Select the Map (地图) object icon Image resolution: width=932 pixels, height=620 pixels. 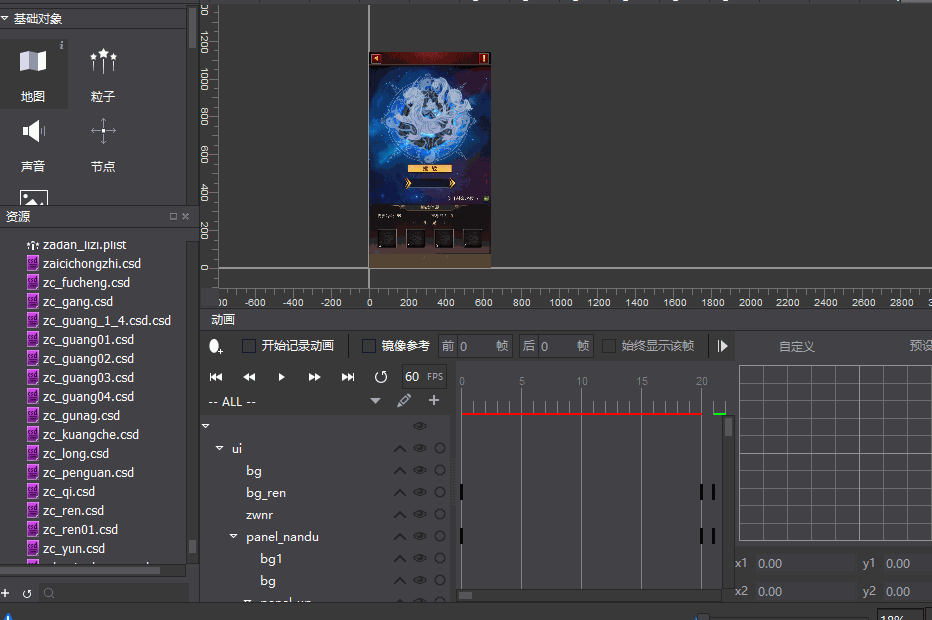(33, 63)
